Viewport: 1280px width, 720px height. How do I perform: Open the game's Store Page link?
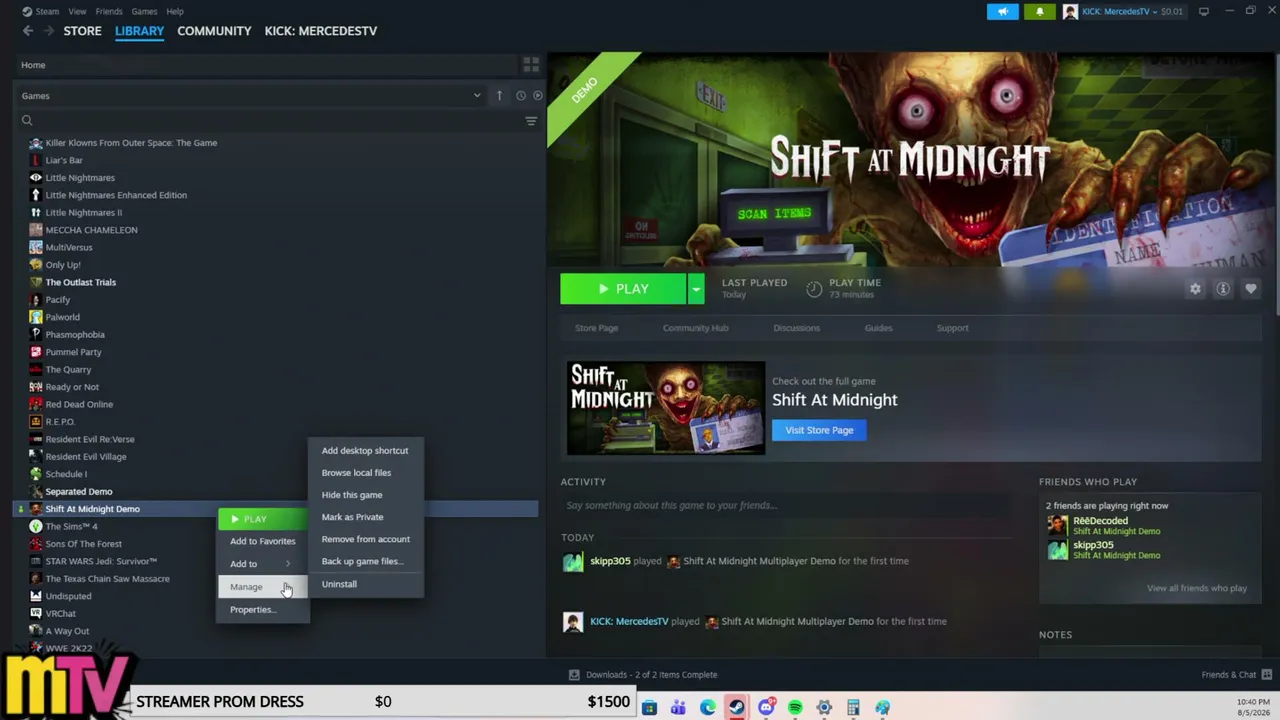[596, 328]
